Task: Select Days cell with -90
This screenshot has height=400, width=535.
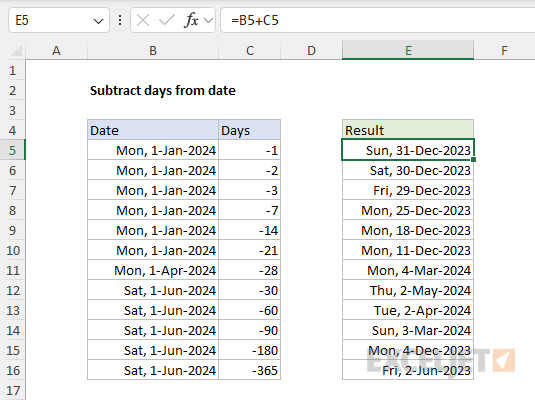Action: [x=250, y=330]
